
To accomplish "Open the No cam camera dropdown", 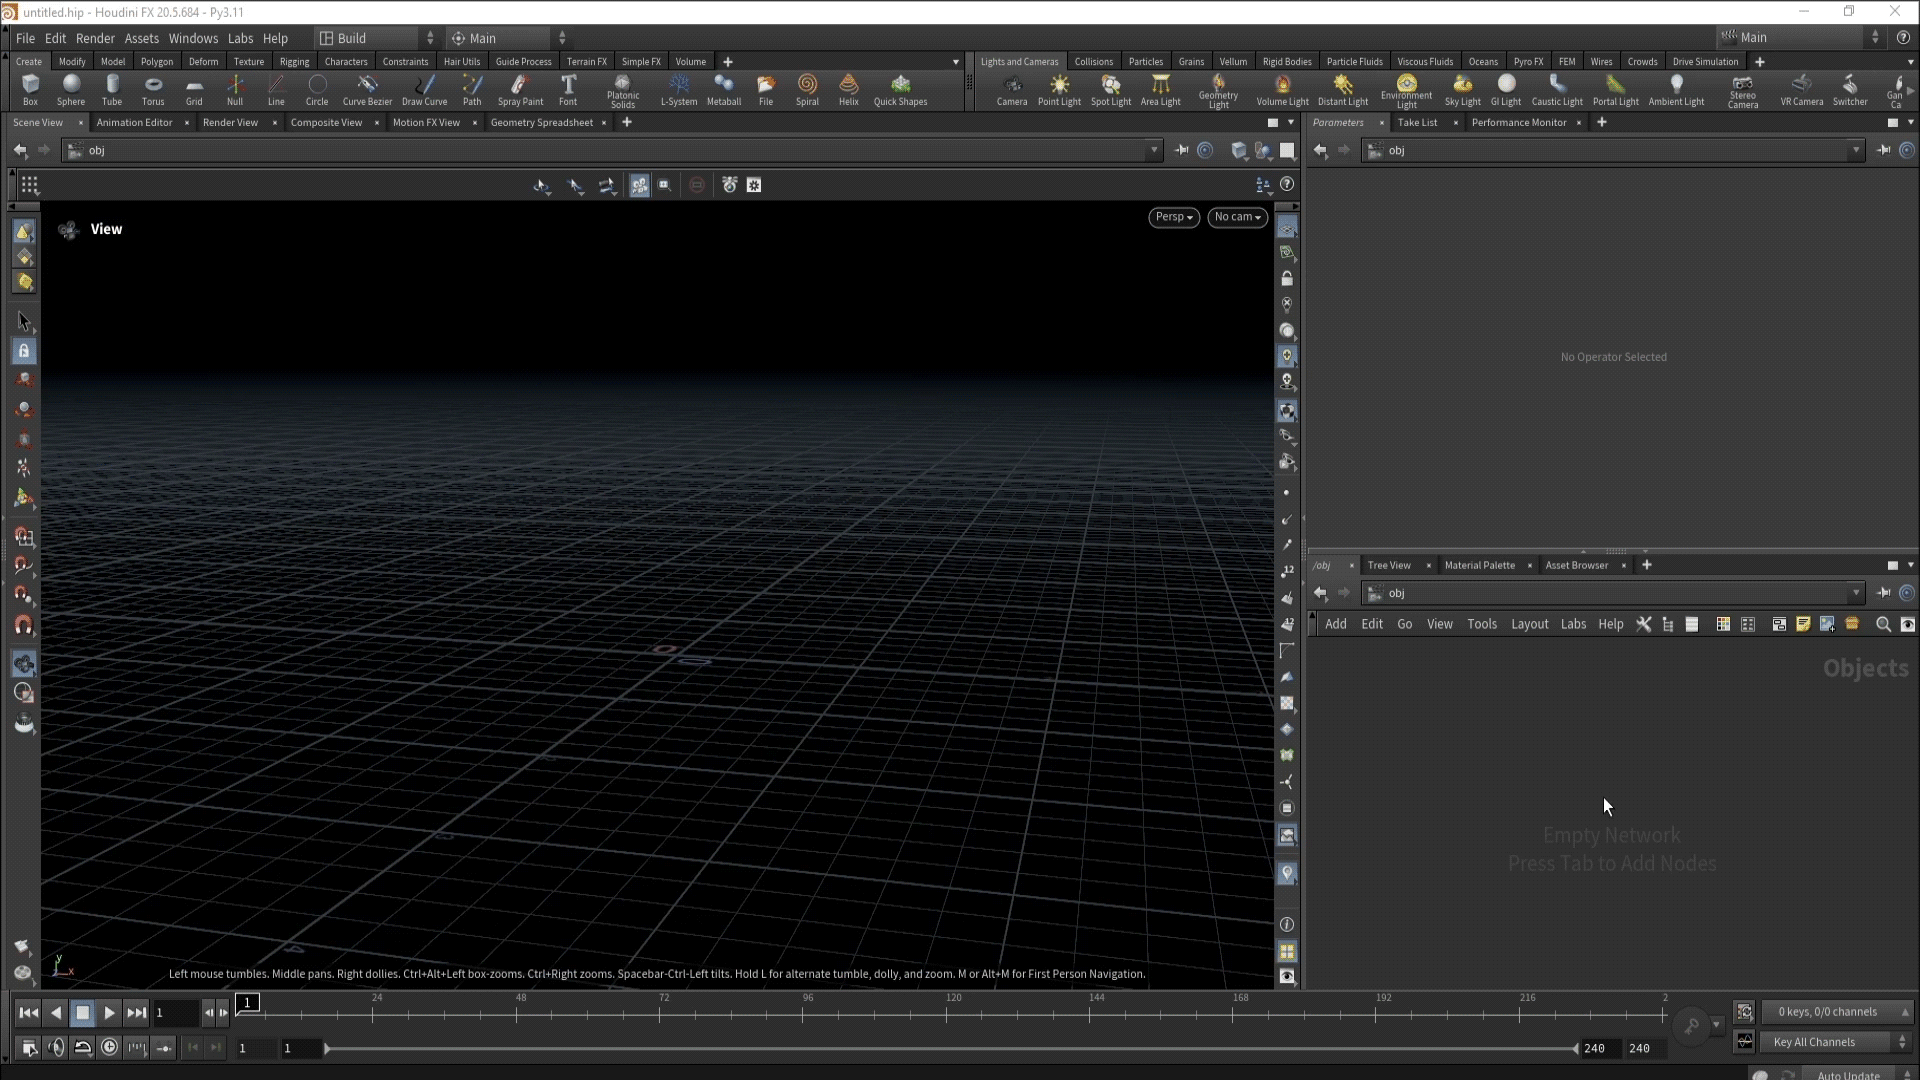I will click(1237, 217).
